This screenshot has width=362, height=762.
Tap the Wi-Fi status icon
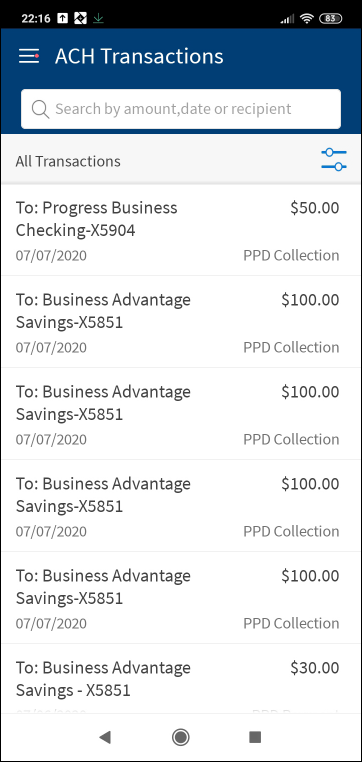[307, 18]
